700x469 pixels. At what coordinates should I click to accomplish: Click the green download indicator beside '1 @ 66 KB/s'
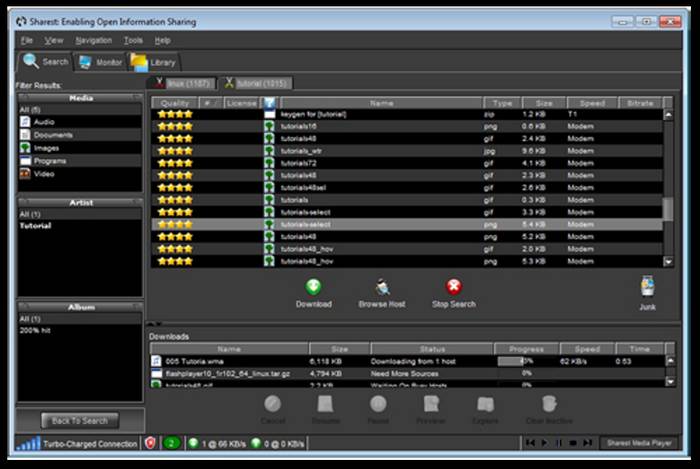pyautogui.click(x=193, y=443)
